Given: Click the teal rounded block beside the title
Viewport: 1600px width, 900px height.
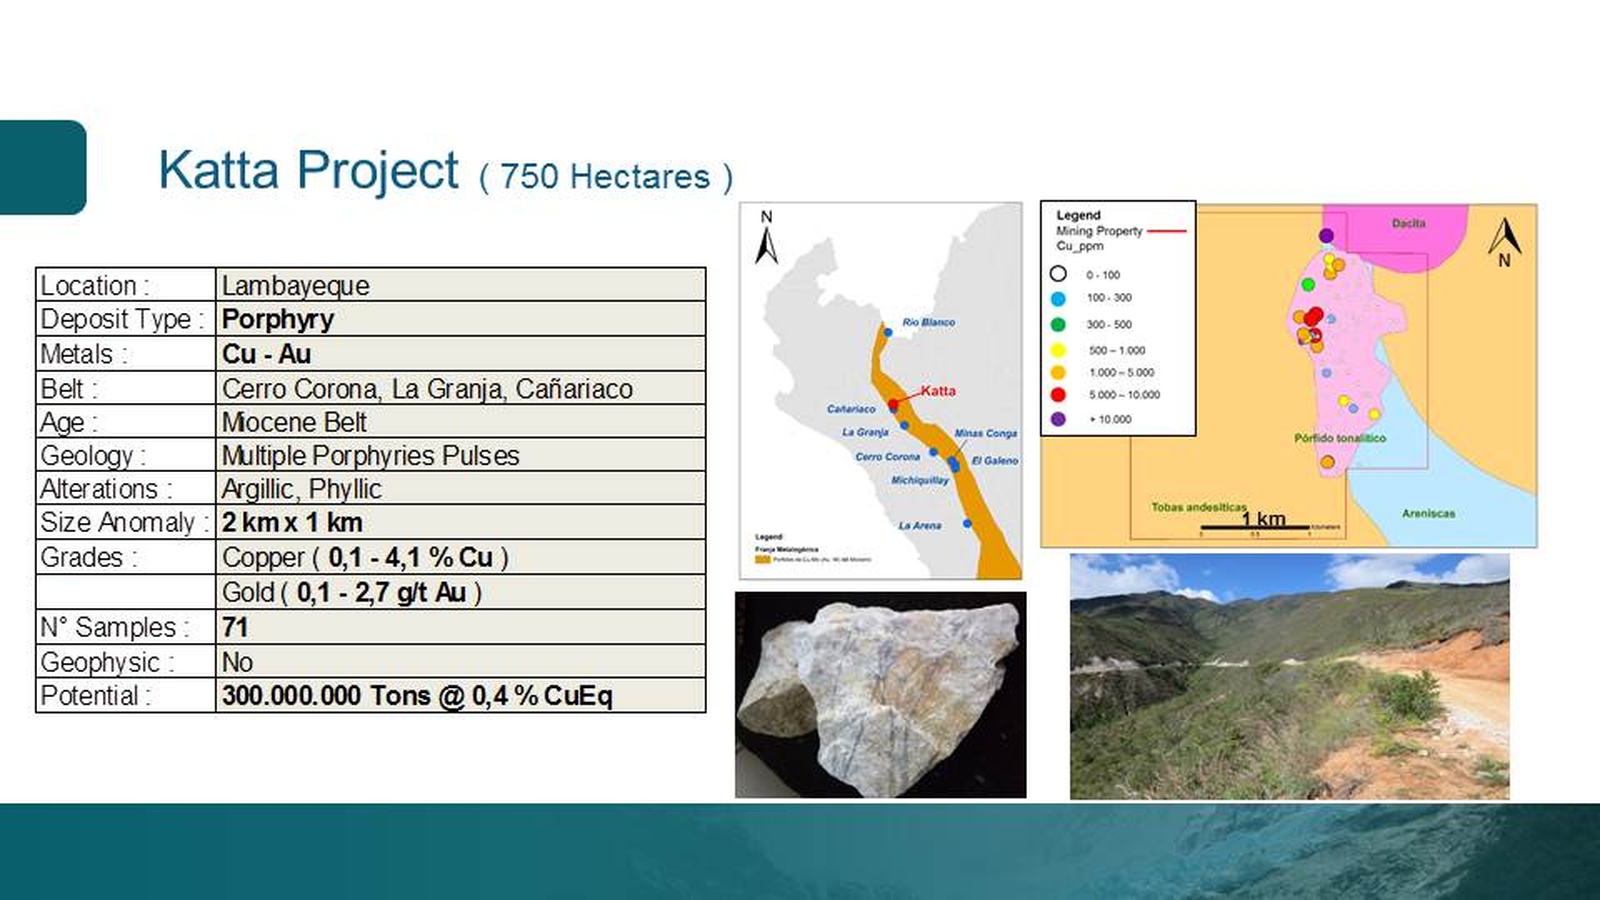Looking at the screenshot, I should coord(43,167).
